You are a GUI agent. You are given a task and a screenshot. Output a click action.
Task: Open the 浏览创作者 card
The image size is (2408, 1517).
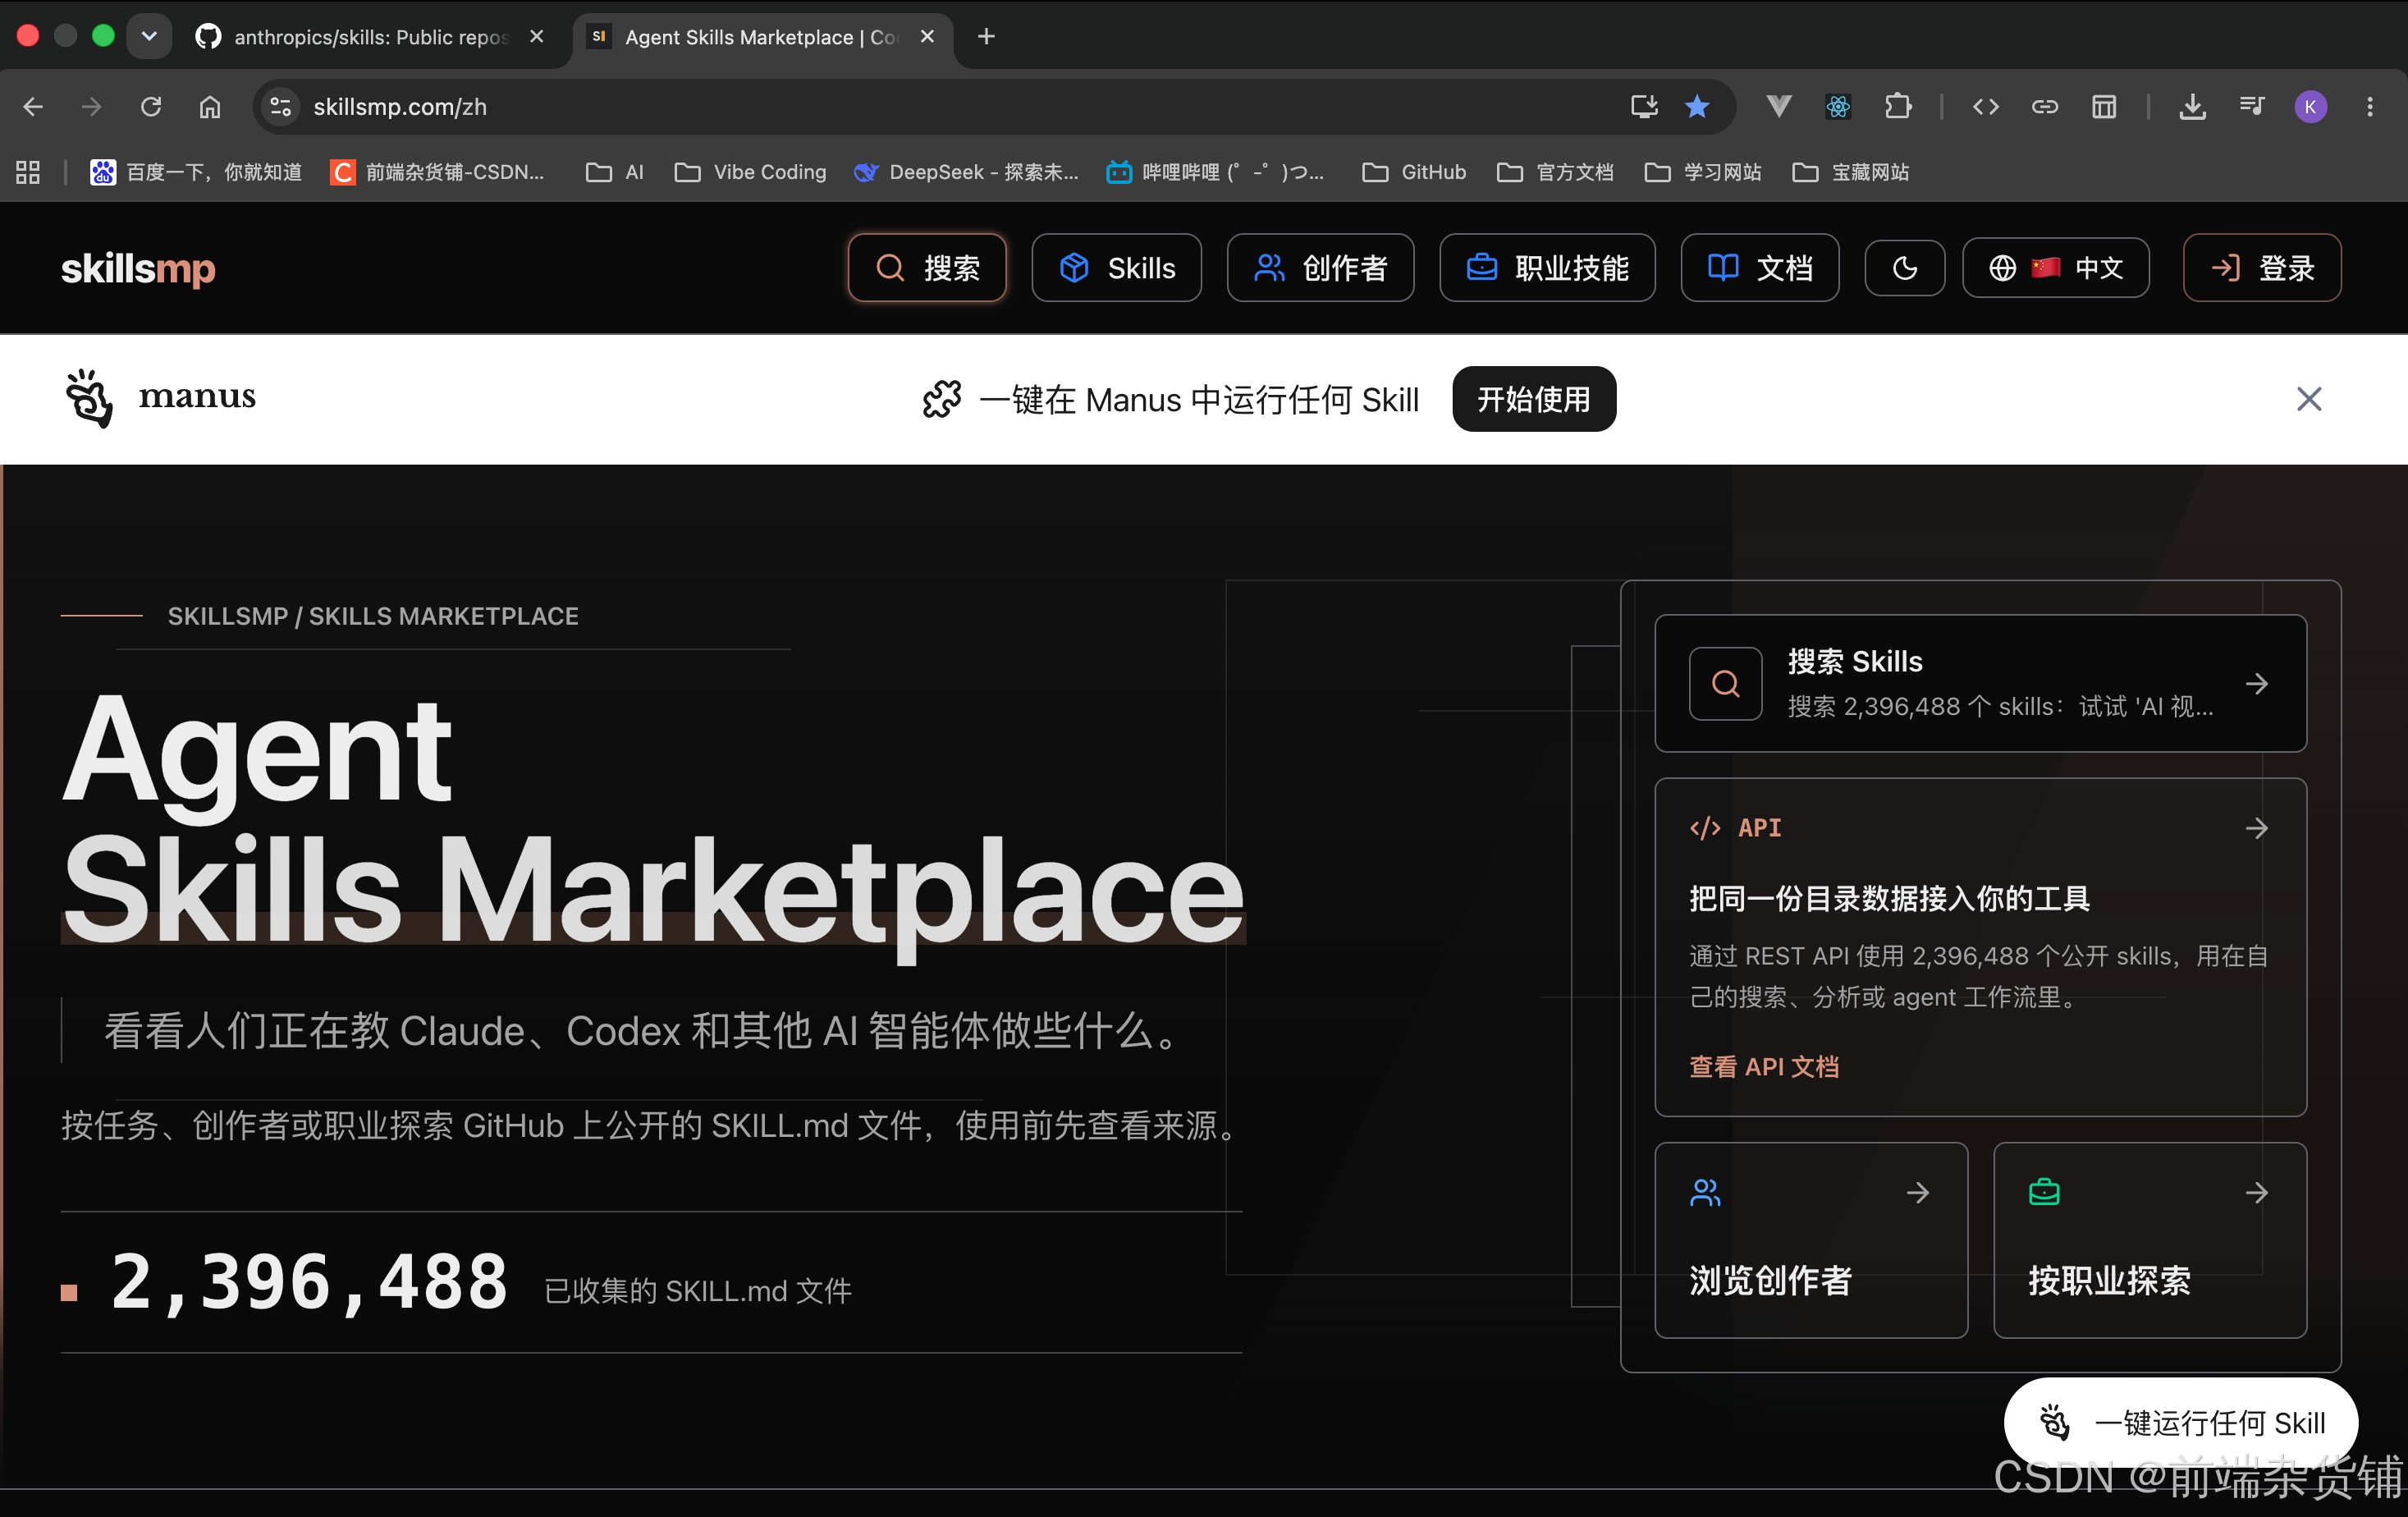1811,1240
